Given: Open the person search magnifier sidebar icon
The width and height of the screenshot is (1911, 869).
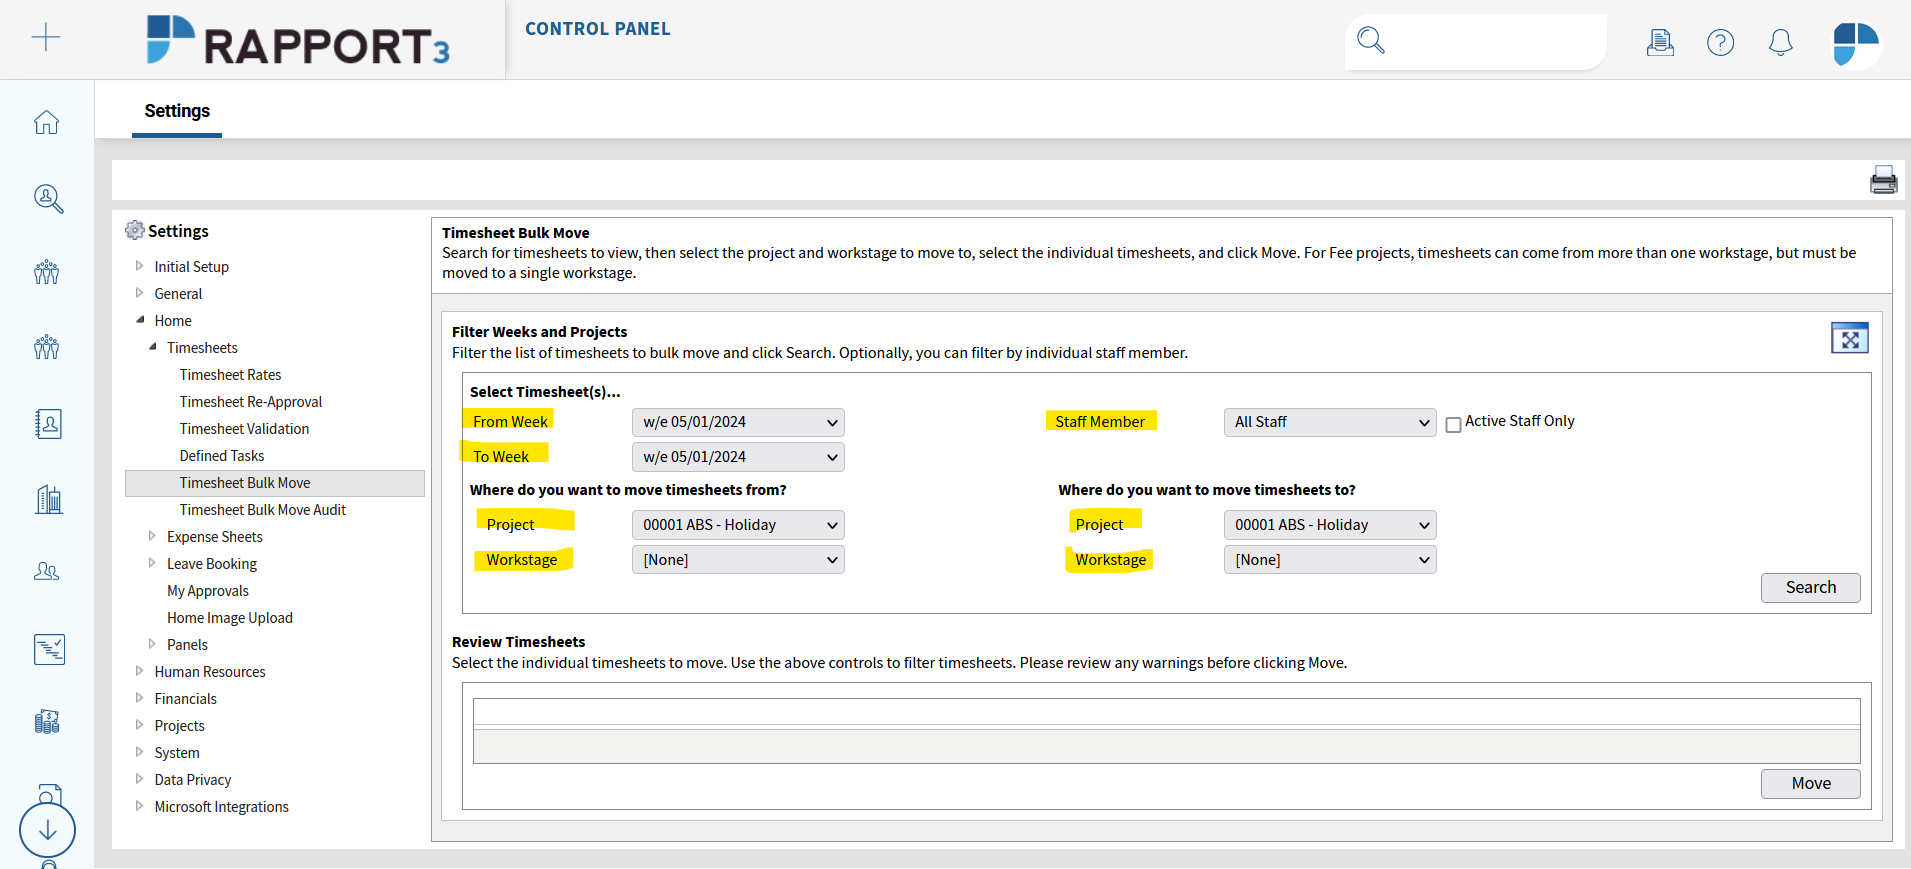Looking at the screenshot, I should pyautogui.click(x=48, y=198).
